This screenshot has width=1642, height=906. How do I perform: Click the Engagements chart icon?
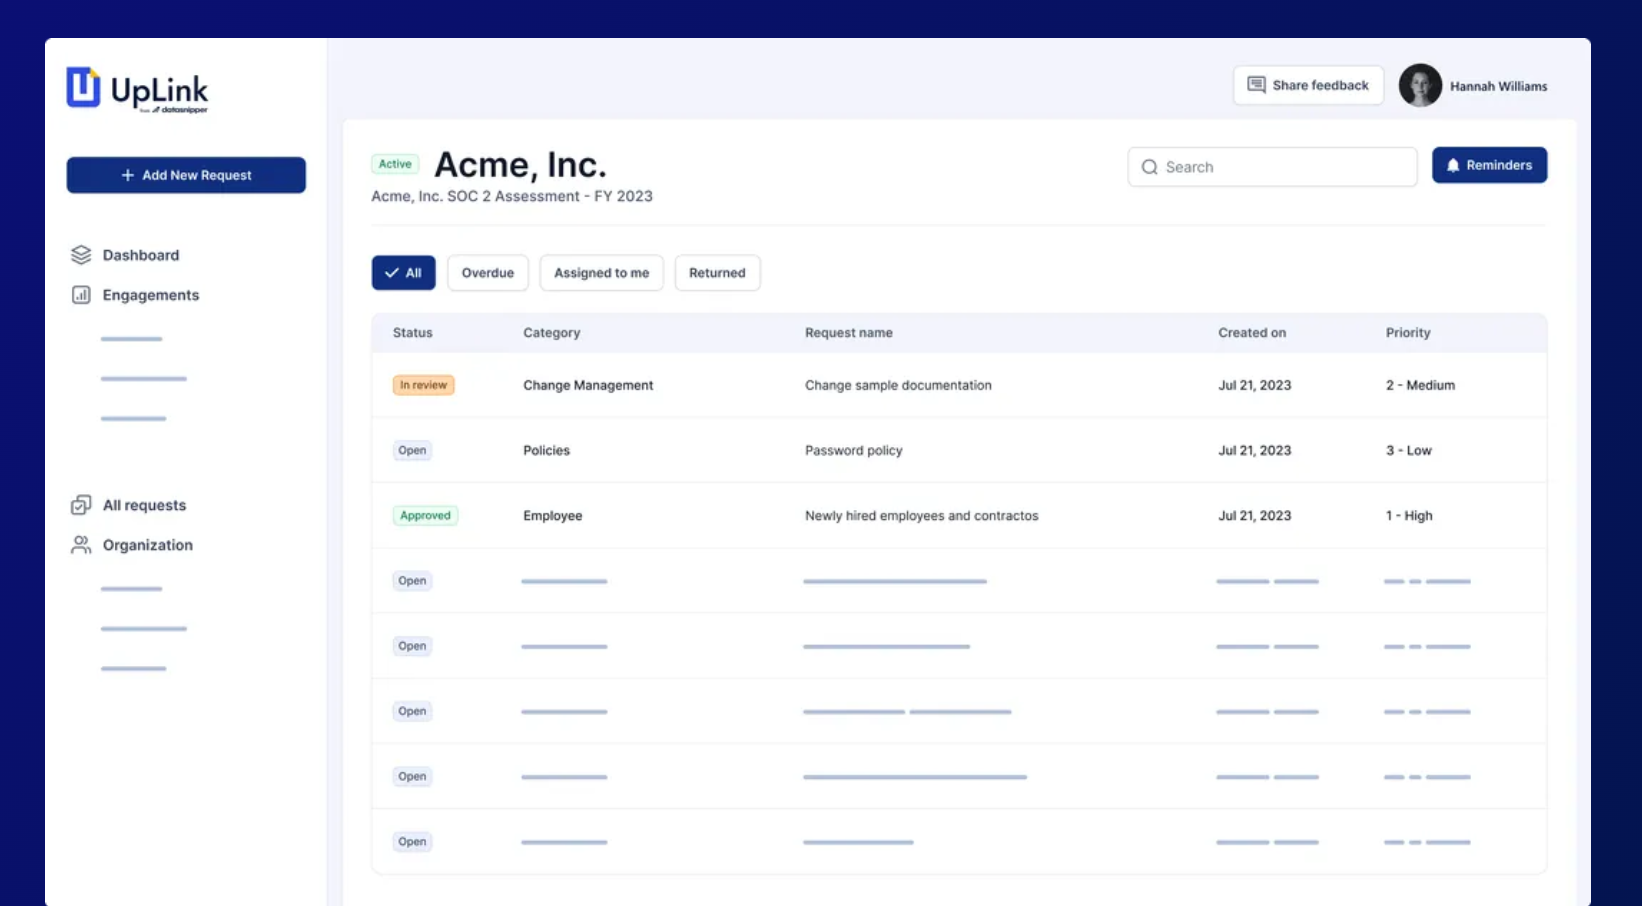pos(81,295)
